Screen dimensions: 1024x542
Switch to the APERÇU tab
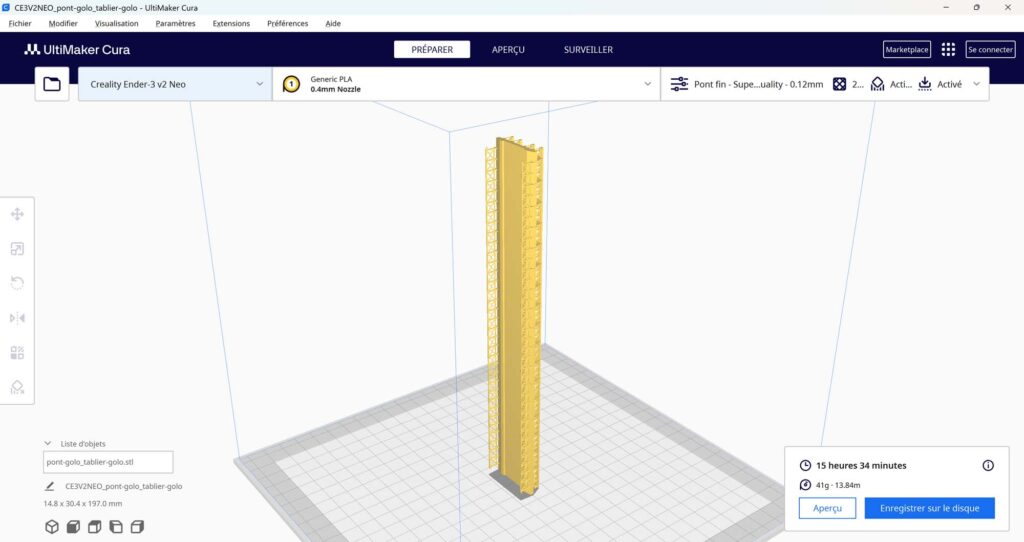(508, 49)
